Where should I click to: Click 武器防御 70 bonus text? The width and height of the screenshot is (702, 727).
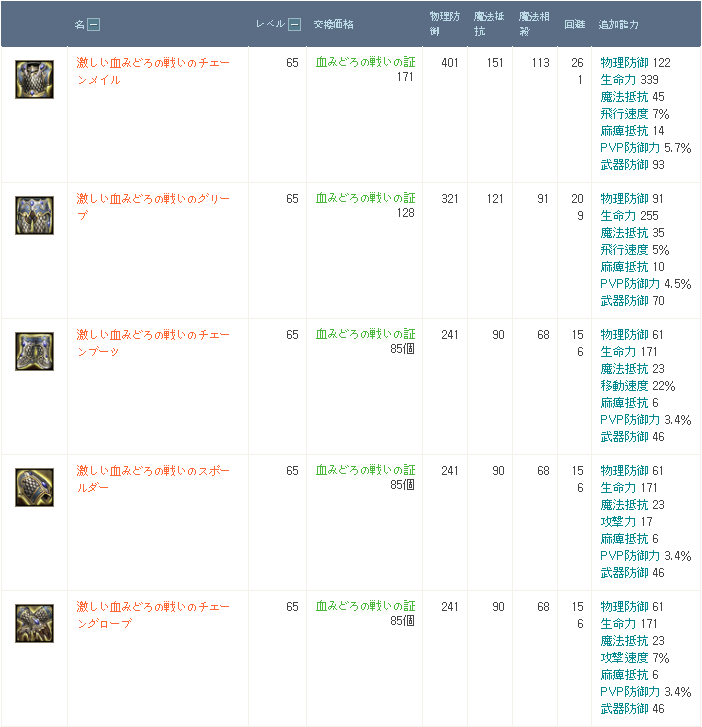tap(632, 301)
